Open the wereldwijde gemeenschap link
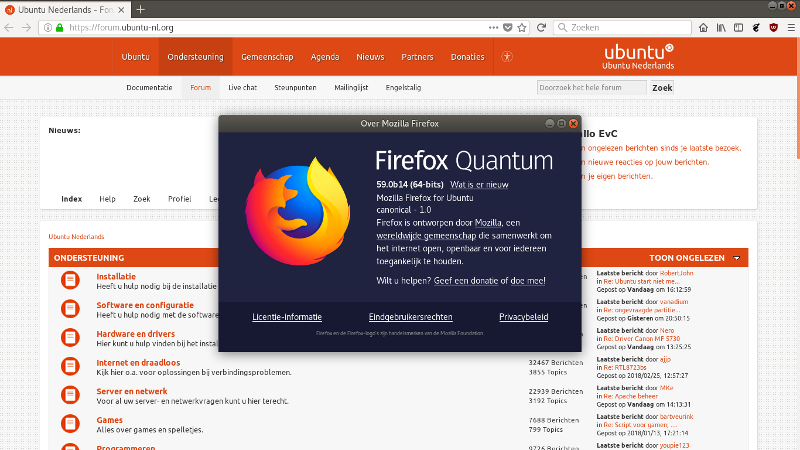The width and height of the screenshot is (800, 450). (x=426, y=236)
